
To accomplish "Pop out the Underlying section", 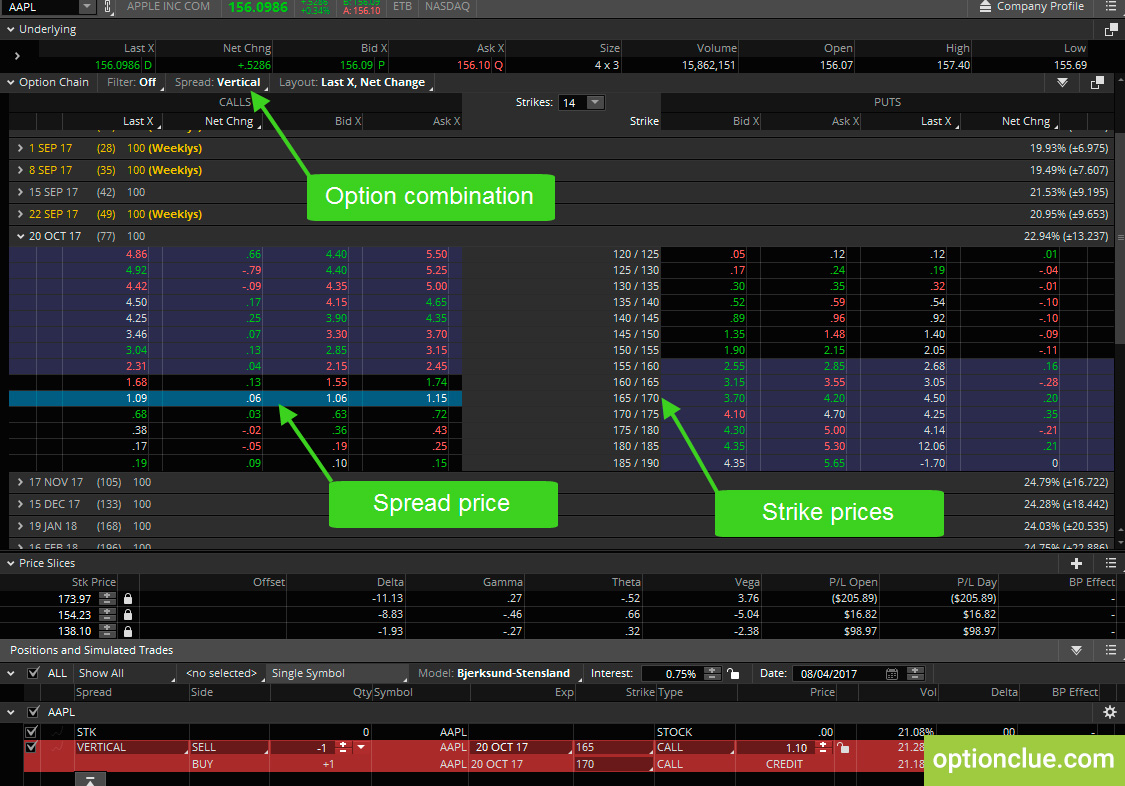I will point(1111,29).
